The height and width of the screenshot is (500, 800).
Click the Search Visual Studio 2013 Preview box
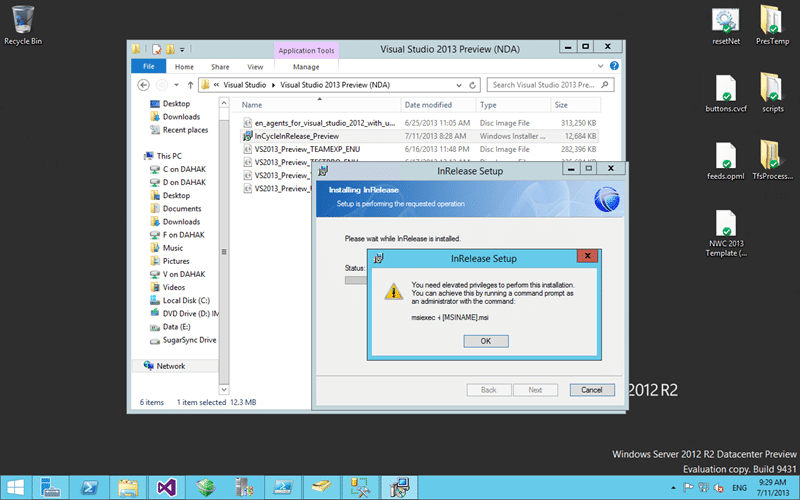pos(550,85)
